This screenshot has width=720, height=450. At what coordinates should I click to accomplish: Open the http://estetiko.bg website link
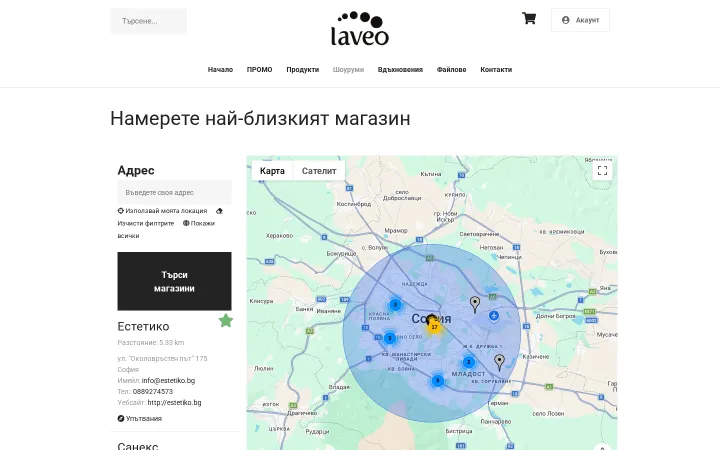[174, 403]
